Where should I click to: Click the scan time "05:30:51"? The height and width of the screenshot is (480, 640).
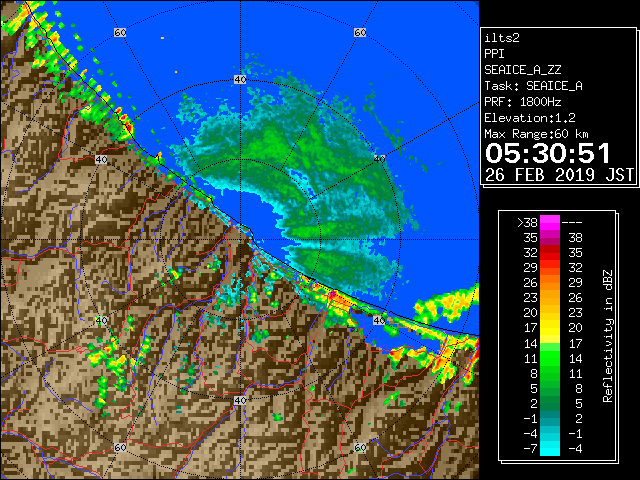[x=548, y=153]
